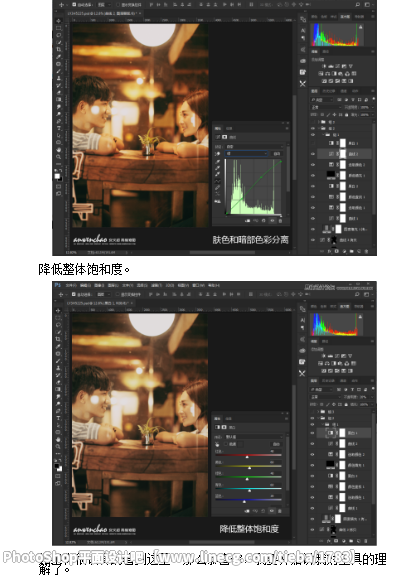
Task: Click Yellows slider handle in lower Properties panel
Action: point(250,468)
